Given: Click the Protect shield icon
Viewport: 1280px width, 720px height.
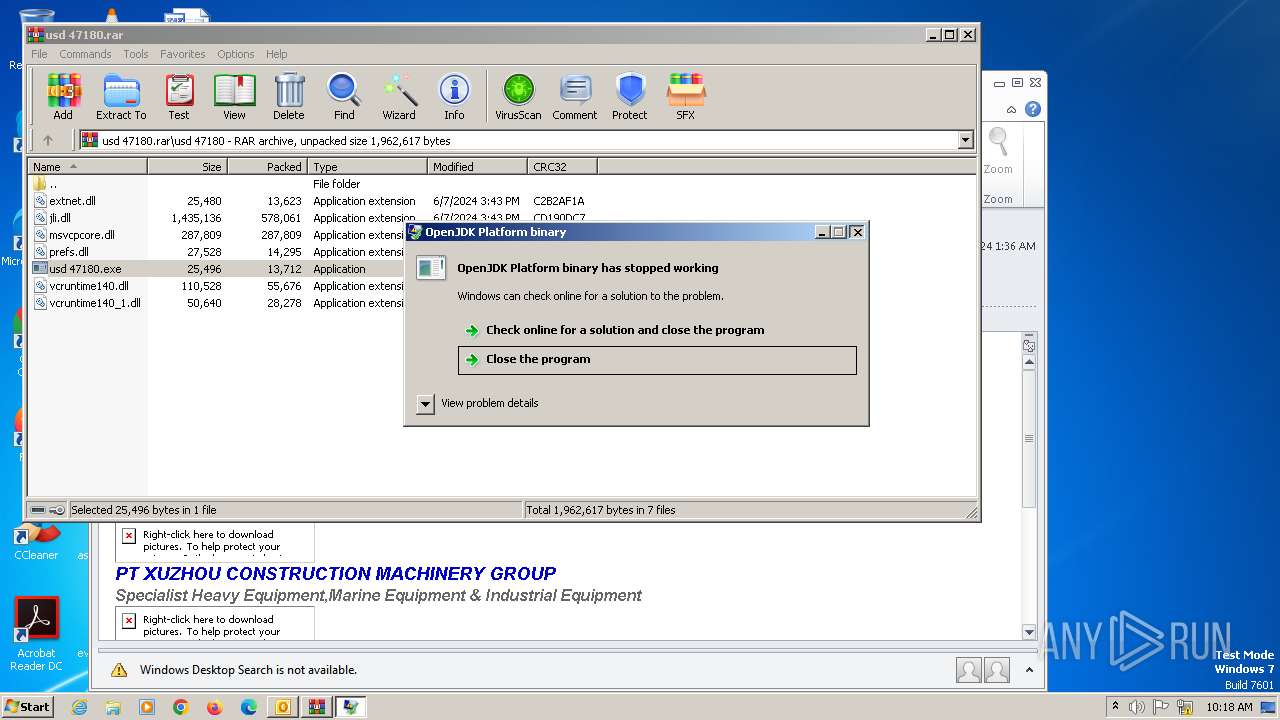Looking at the screenshot, I should [630, 97].
